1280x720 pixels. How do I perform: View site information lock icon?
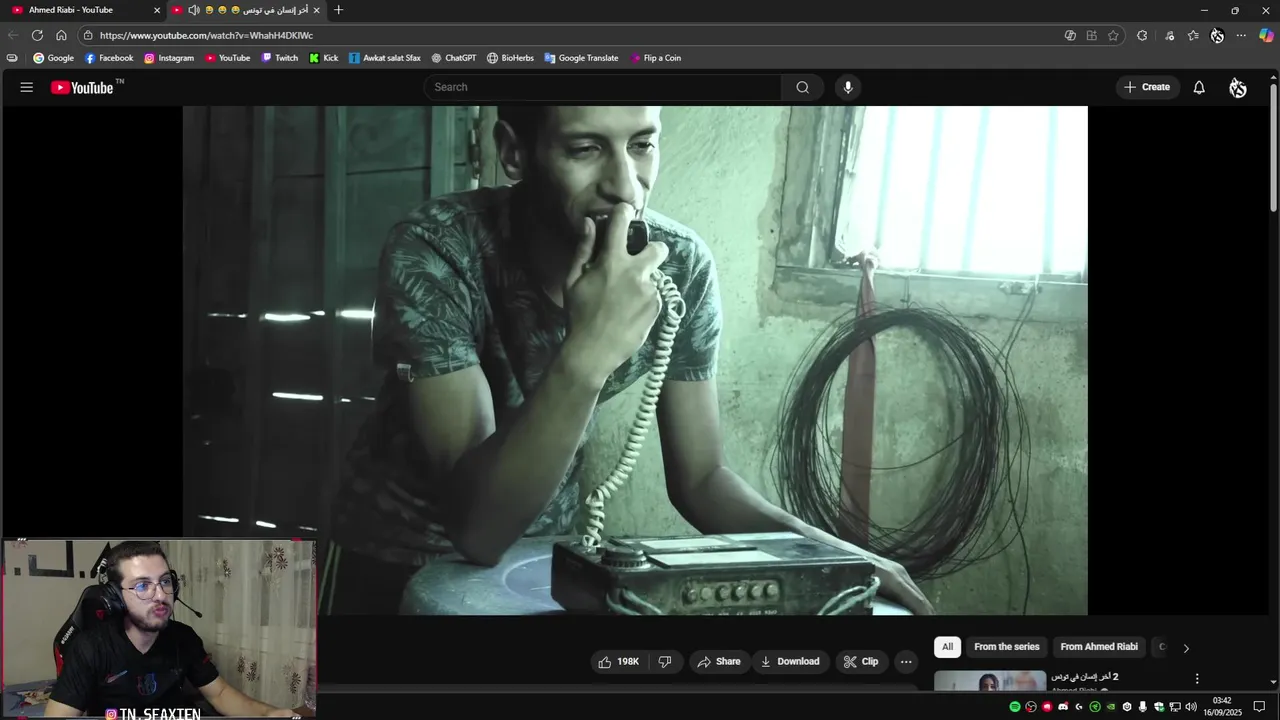pos(88,35)
